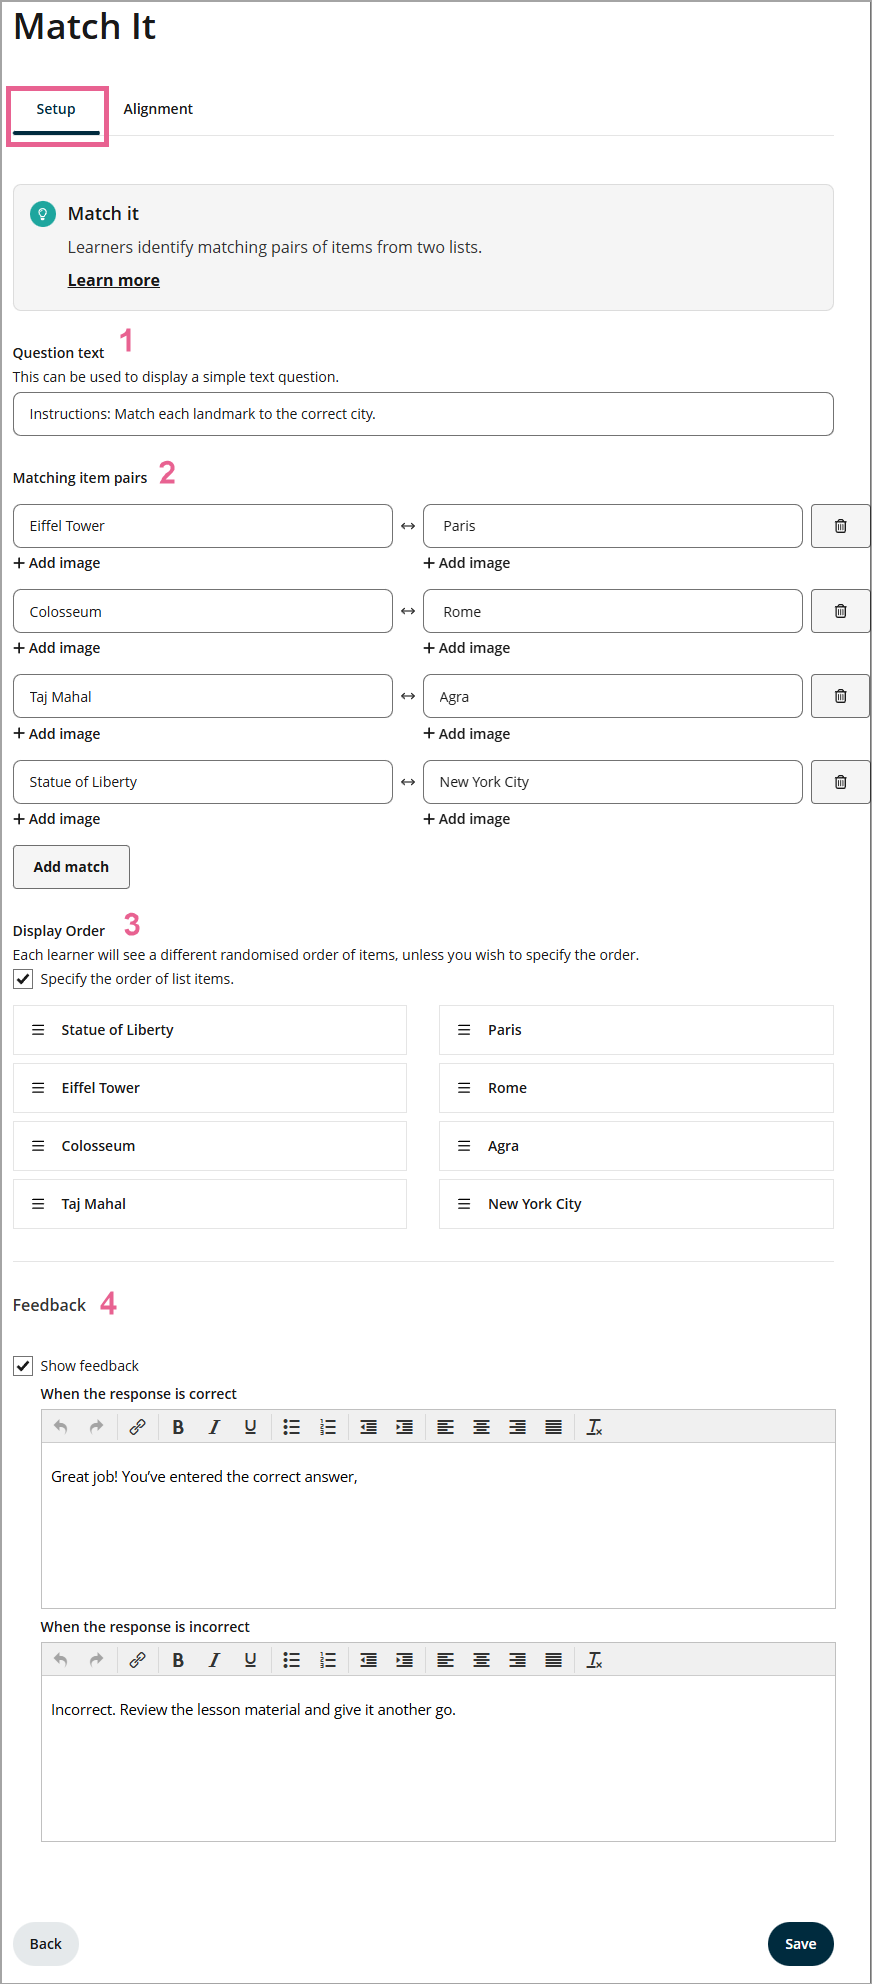This screenshot has width=872, height=1984.
Task: Delete the Eiffel Tower–Paris pair
Action: coord(840,526)
